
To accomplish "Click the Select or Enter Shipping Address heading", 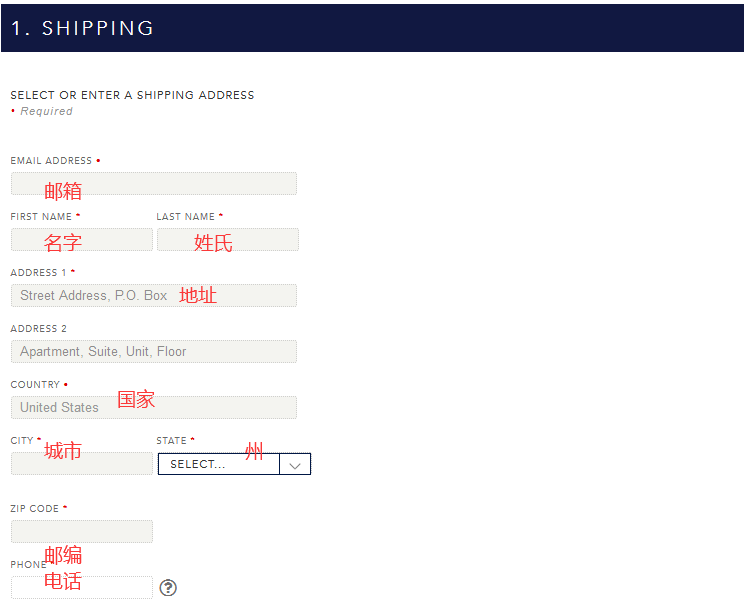I will click(132, 96).
